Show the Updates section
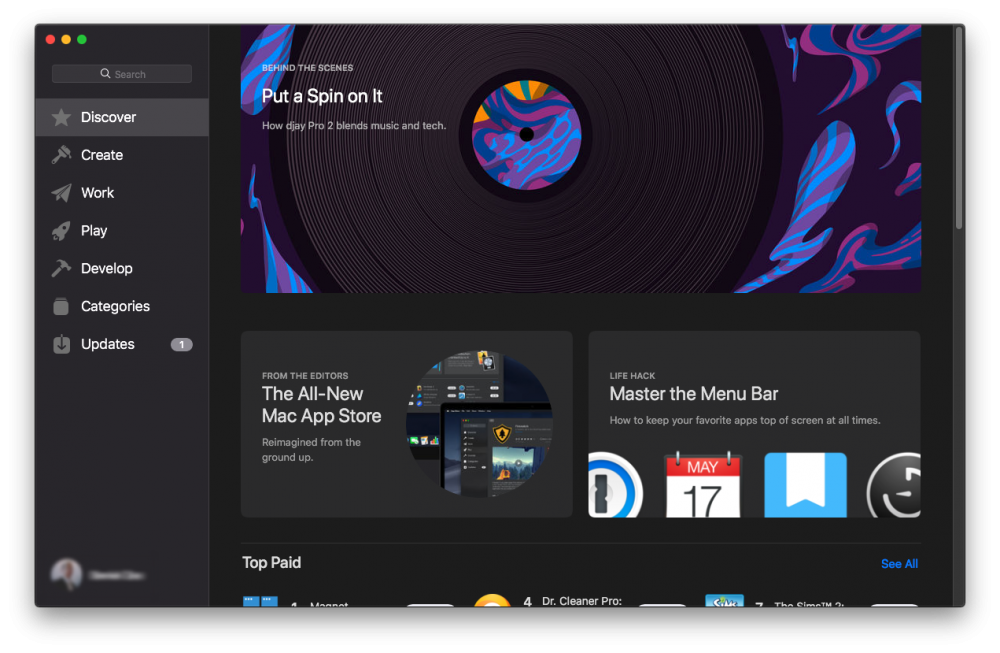 pyautogui.click(x=122, y=344)
